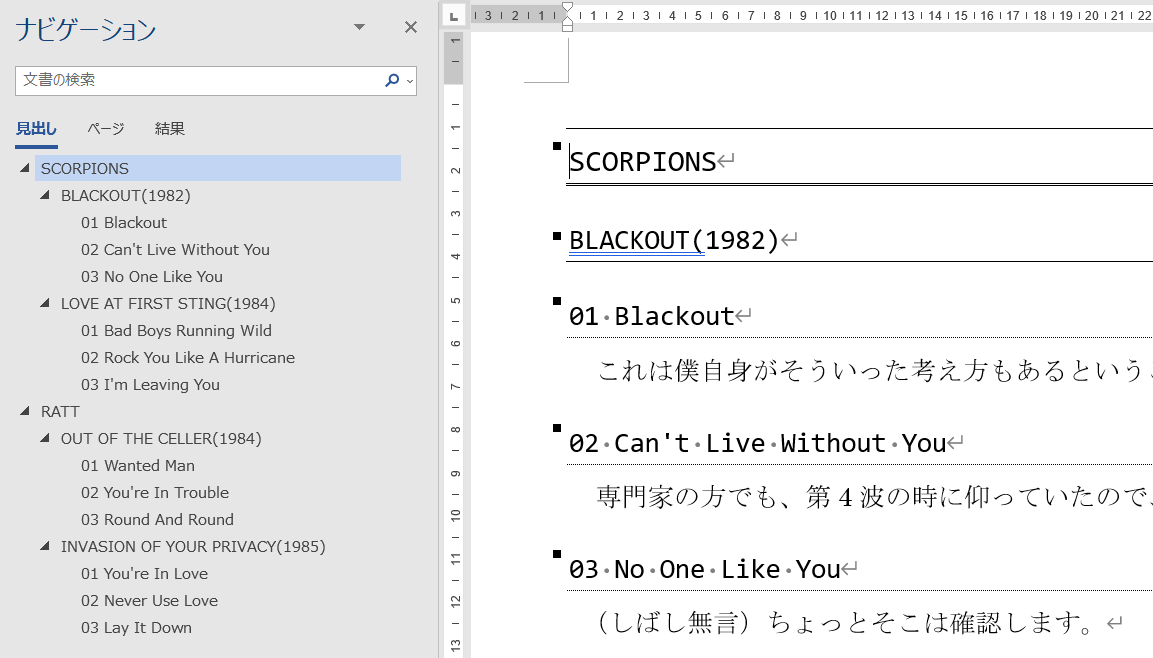The height and width of the screenshot is (658, 1153).
Task: Select "02 Rock You Like A Hurricane" in navigation
Action: [187, 357]
